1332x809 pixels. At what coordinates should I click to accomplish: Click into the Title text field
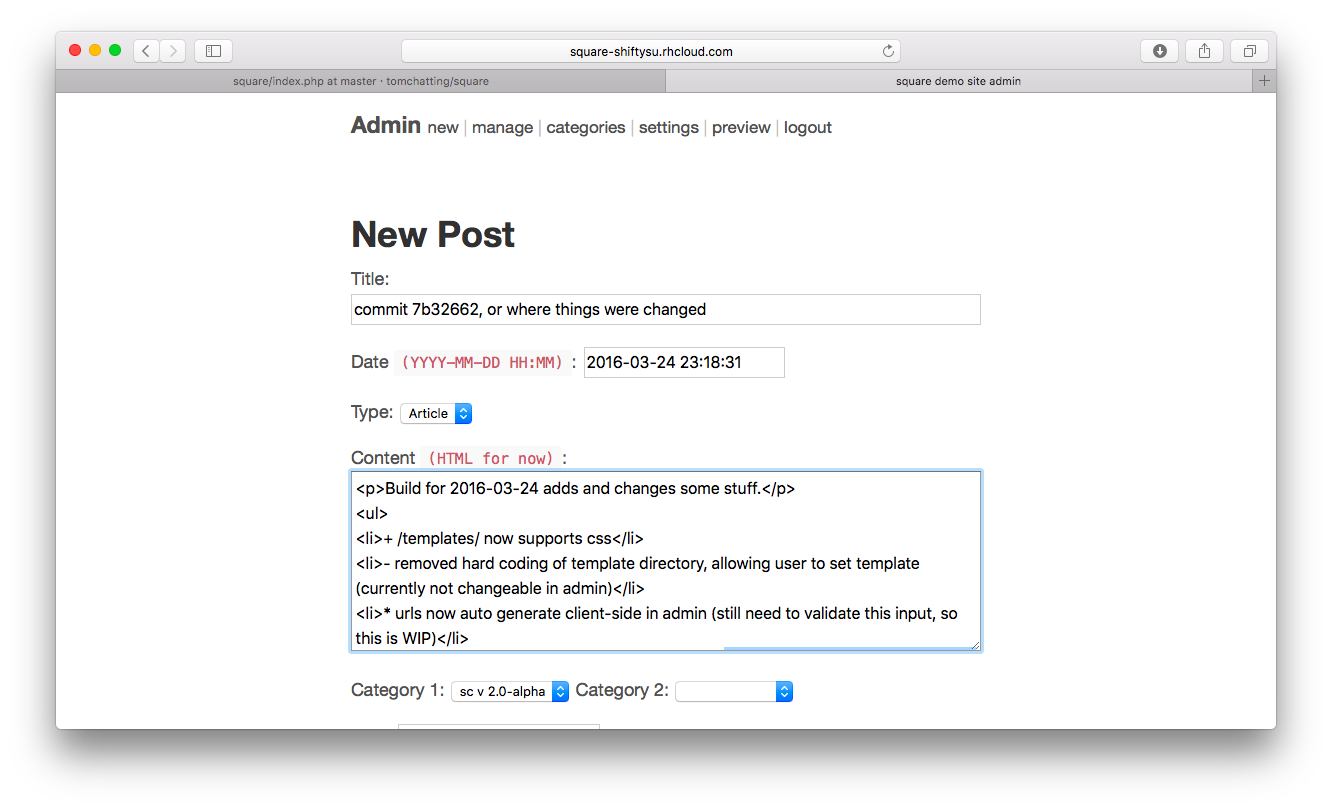[665, 310]
